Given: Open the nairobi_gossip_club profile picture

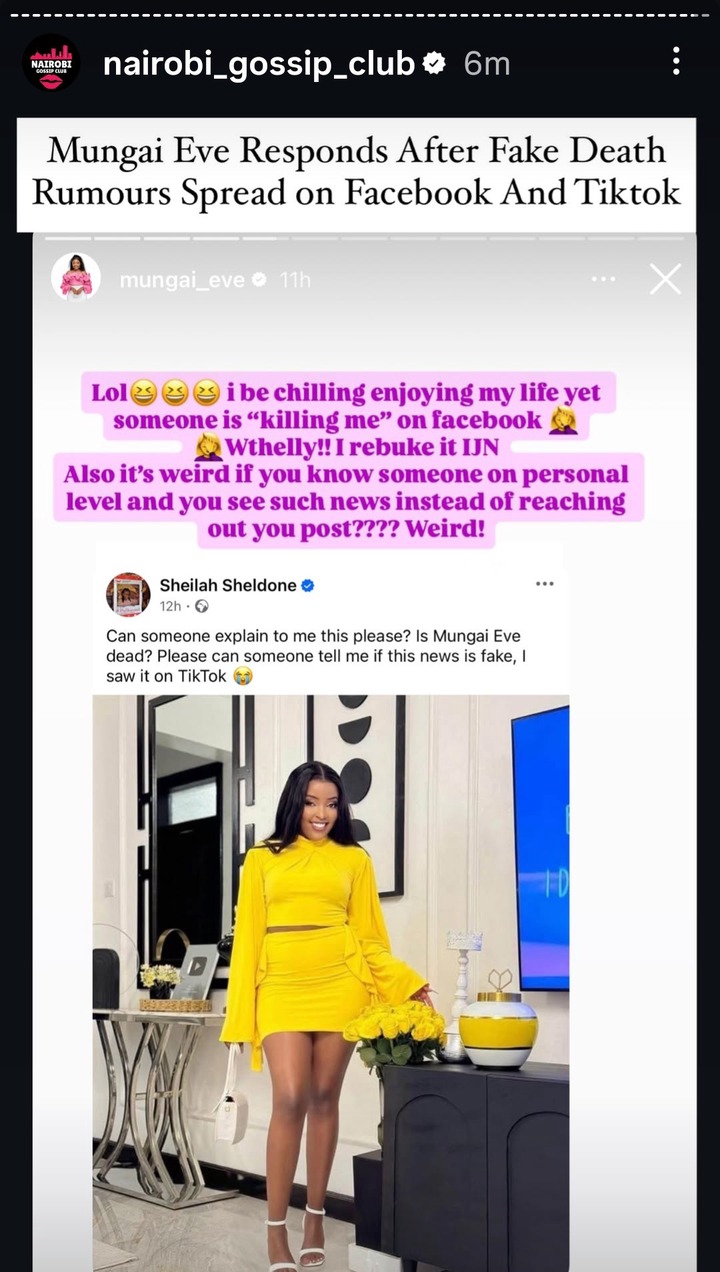Looking at the screenshot, I should pos(51,63).
